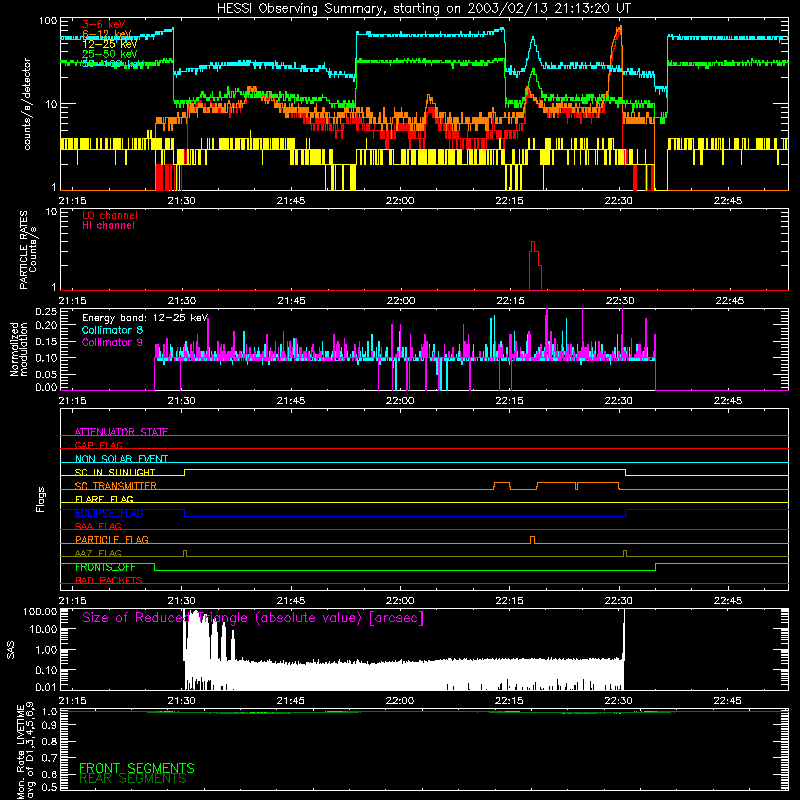Select the HI channel legend entry
The image size is (800, 800).
[108, 226]
